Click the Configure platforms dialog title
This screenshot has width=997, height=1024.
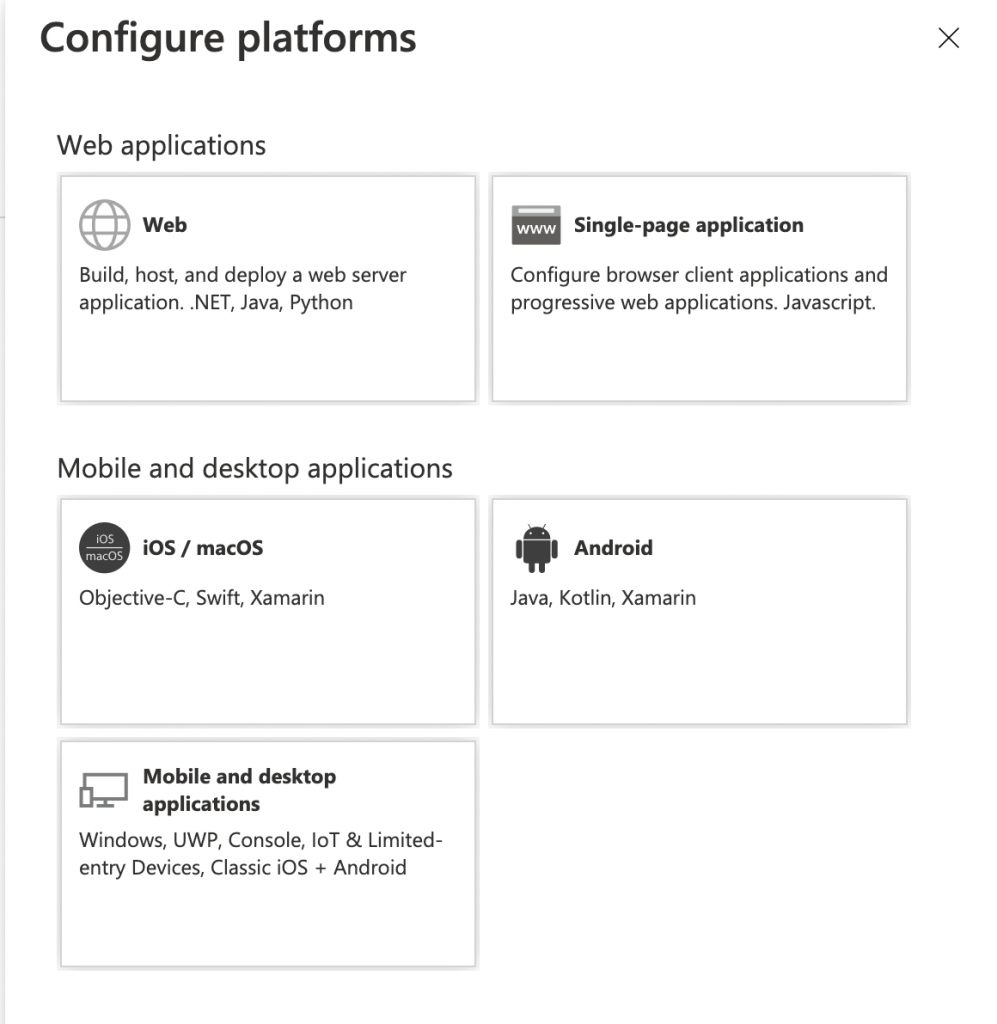(x=227, y=38)
